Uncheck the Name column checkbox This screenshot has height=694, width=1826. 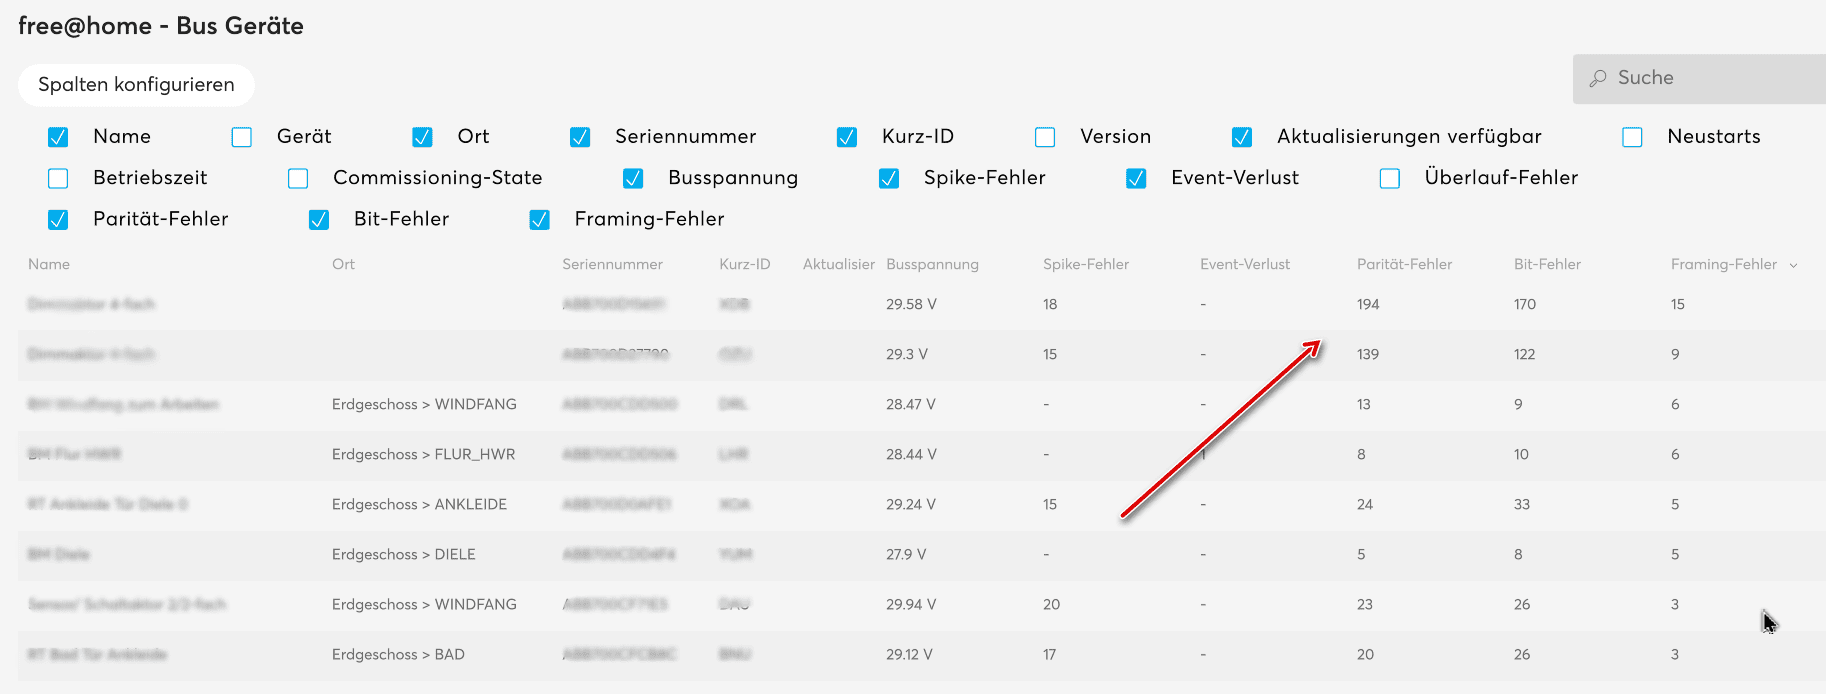(58, 137)
